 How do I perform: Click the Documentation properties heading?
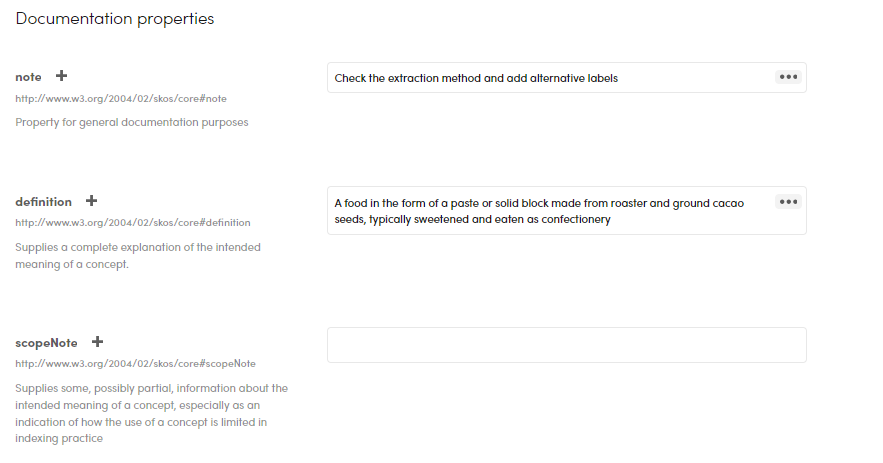[x=115, y=19]
